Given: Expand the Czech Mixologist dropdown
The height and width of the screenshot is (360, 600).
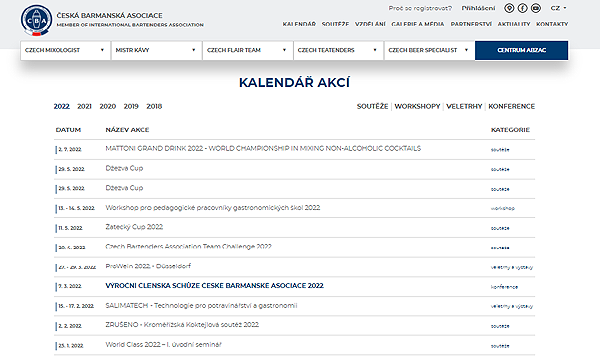Looking at the screenshot, I should [65, 50].
